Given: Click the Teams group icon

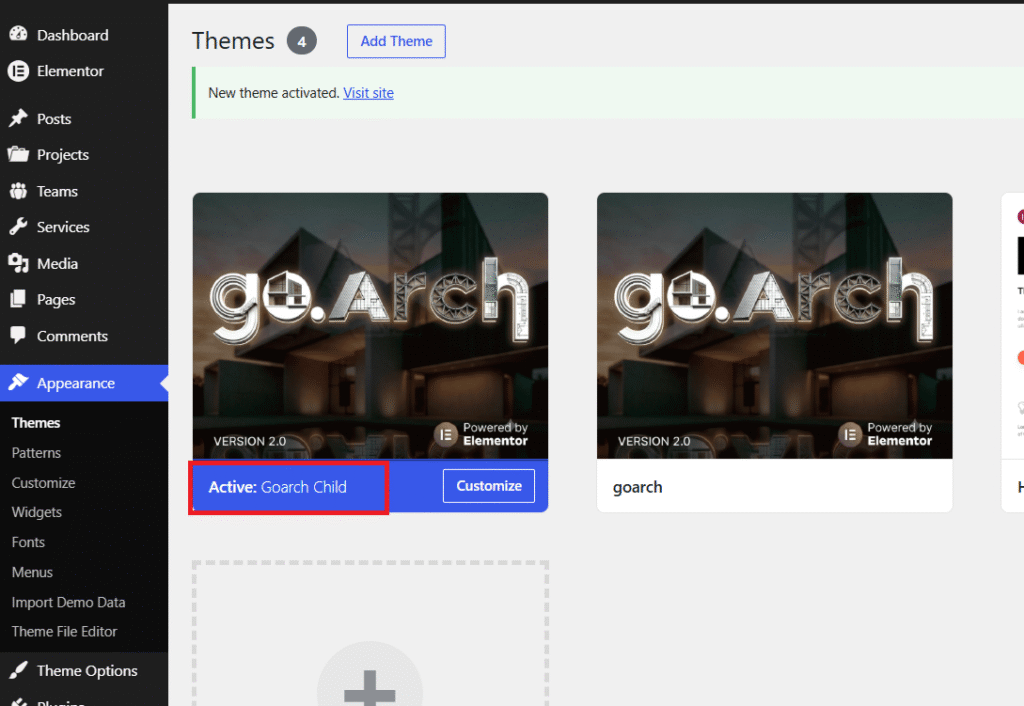Looking at the screenshot, I should click(18, 191).
